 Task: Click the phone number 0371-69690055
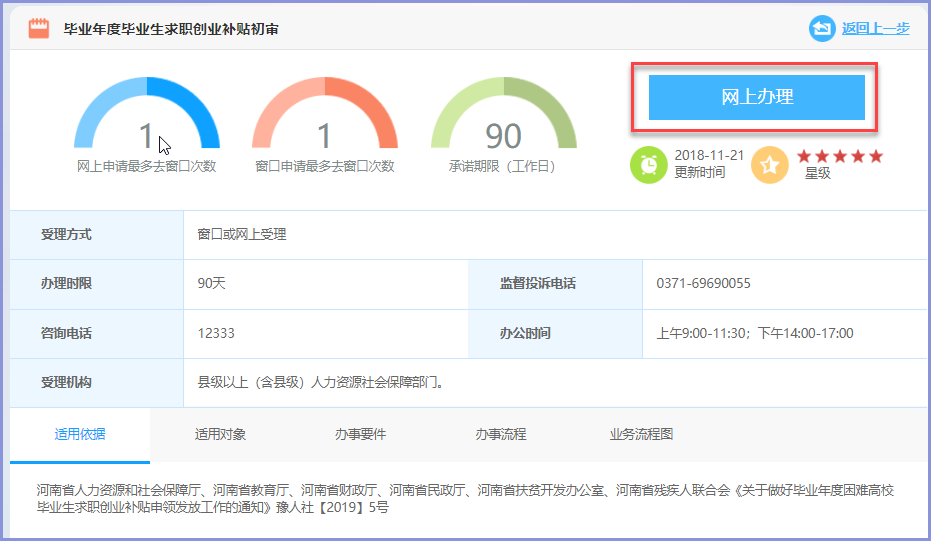coord(703,283)
